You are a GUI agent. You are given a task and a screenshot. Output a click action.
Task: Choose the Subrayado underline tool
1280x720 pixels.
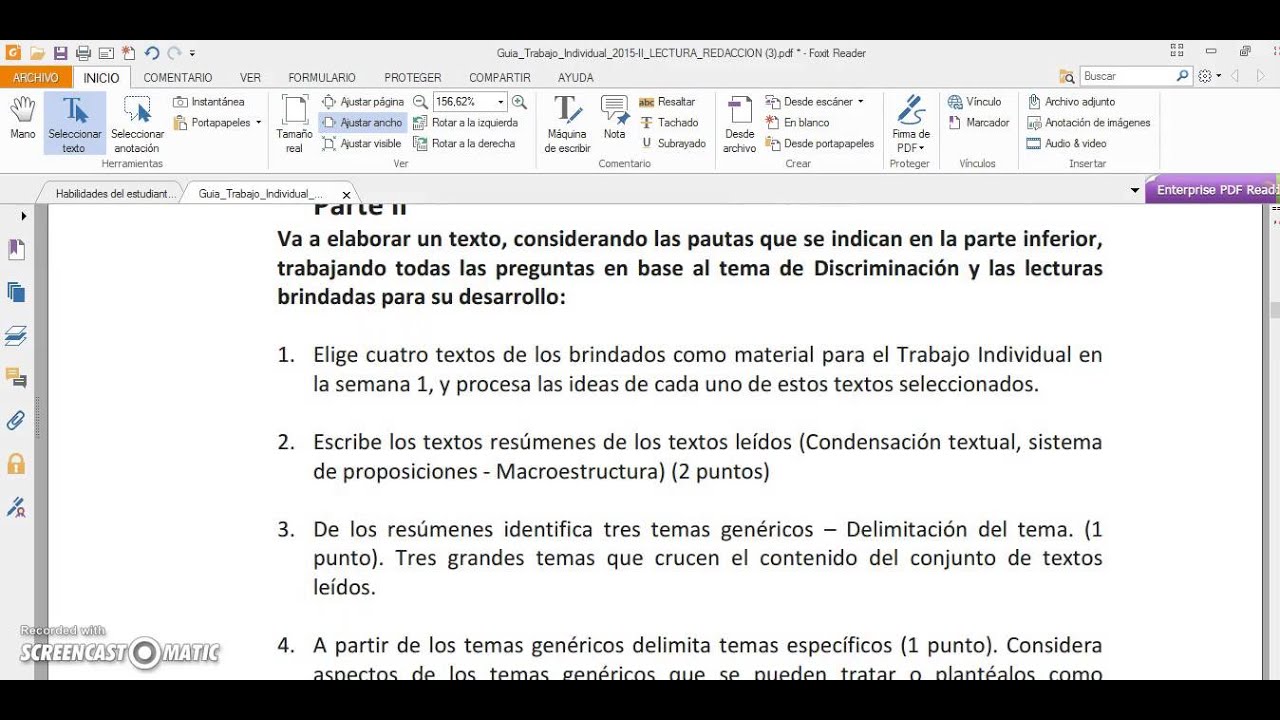pos(673,143)
